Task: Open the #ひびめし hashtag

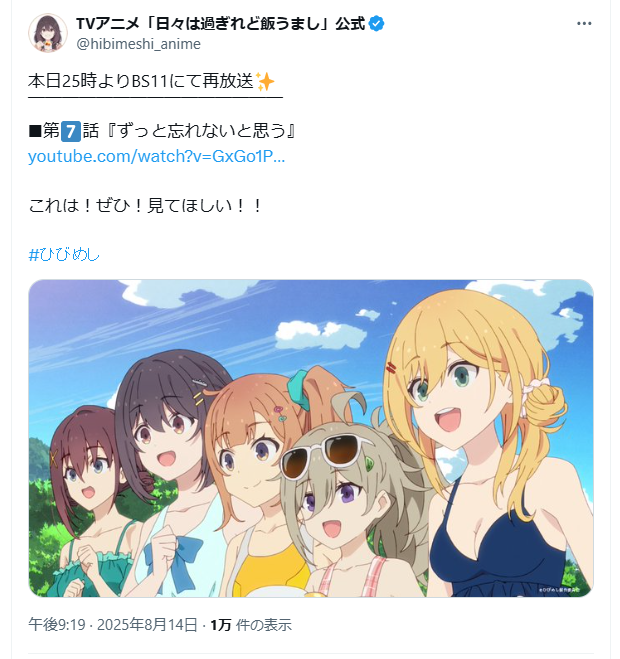Action: pos(64,255)
